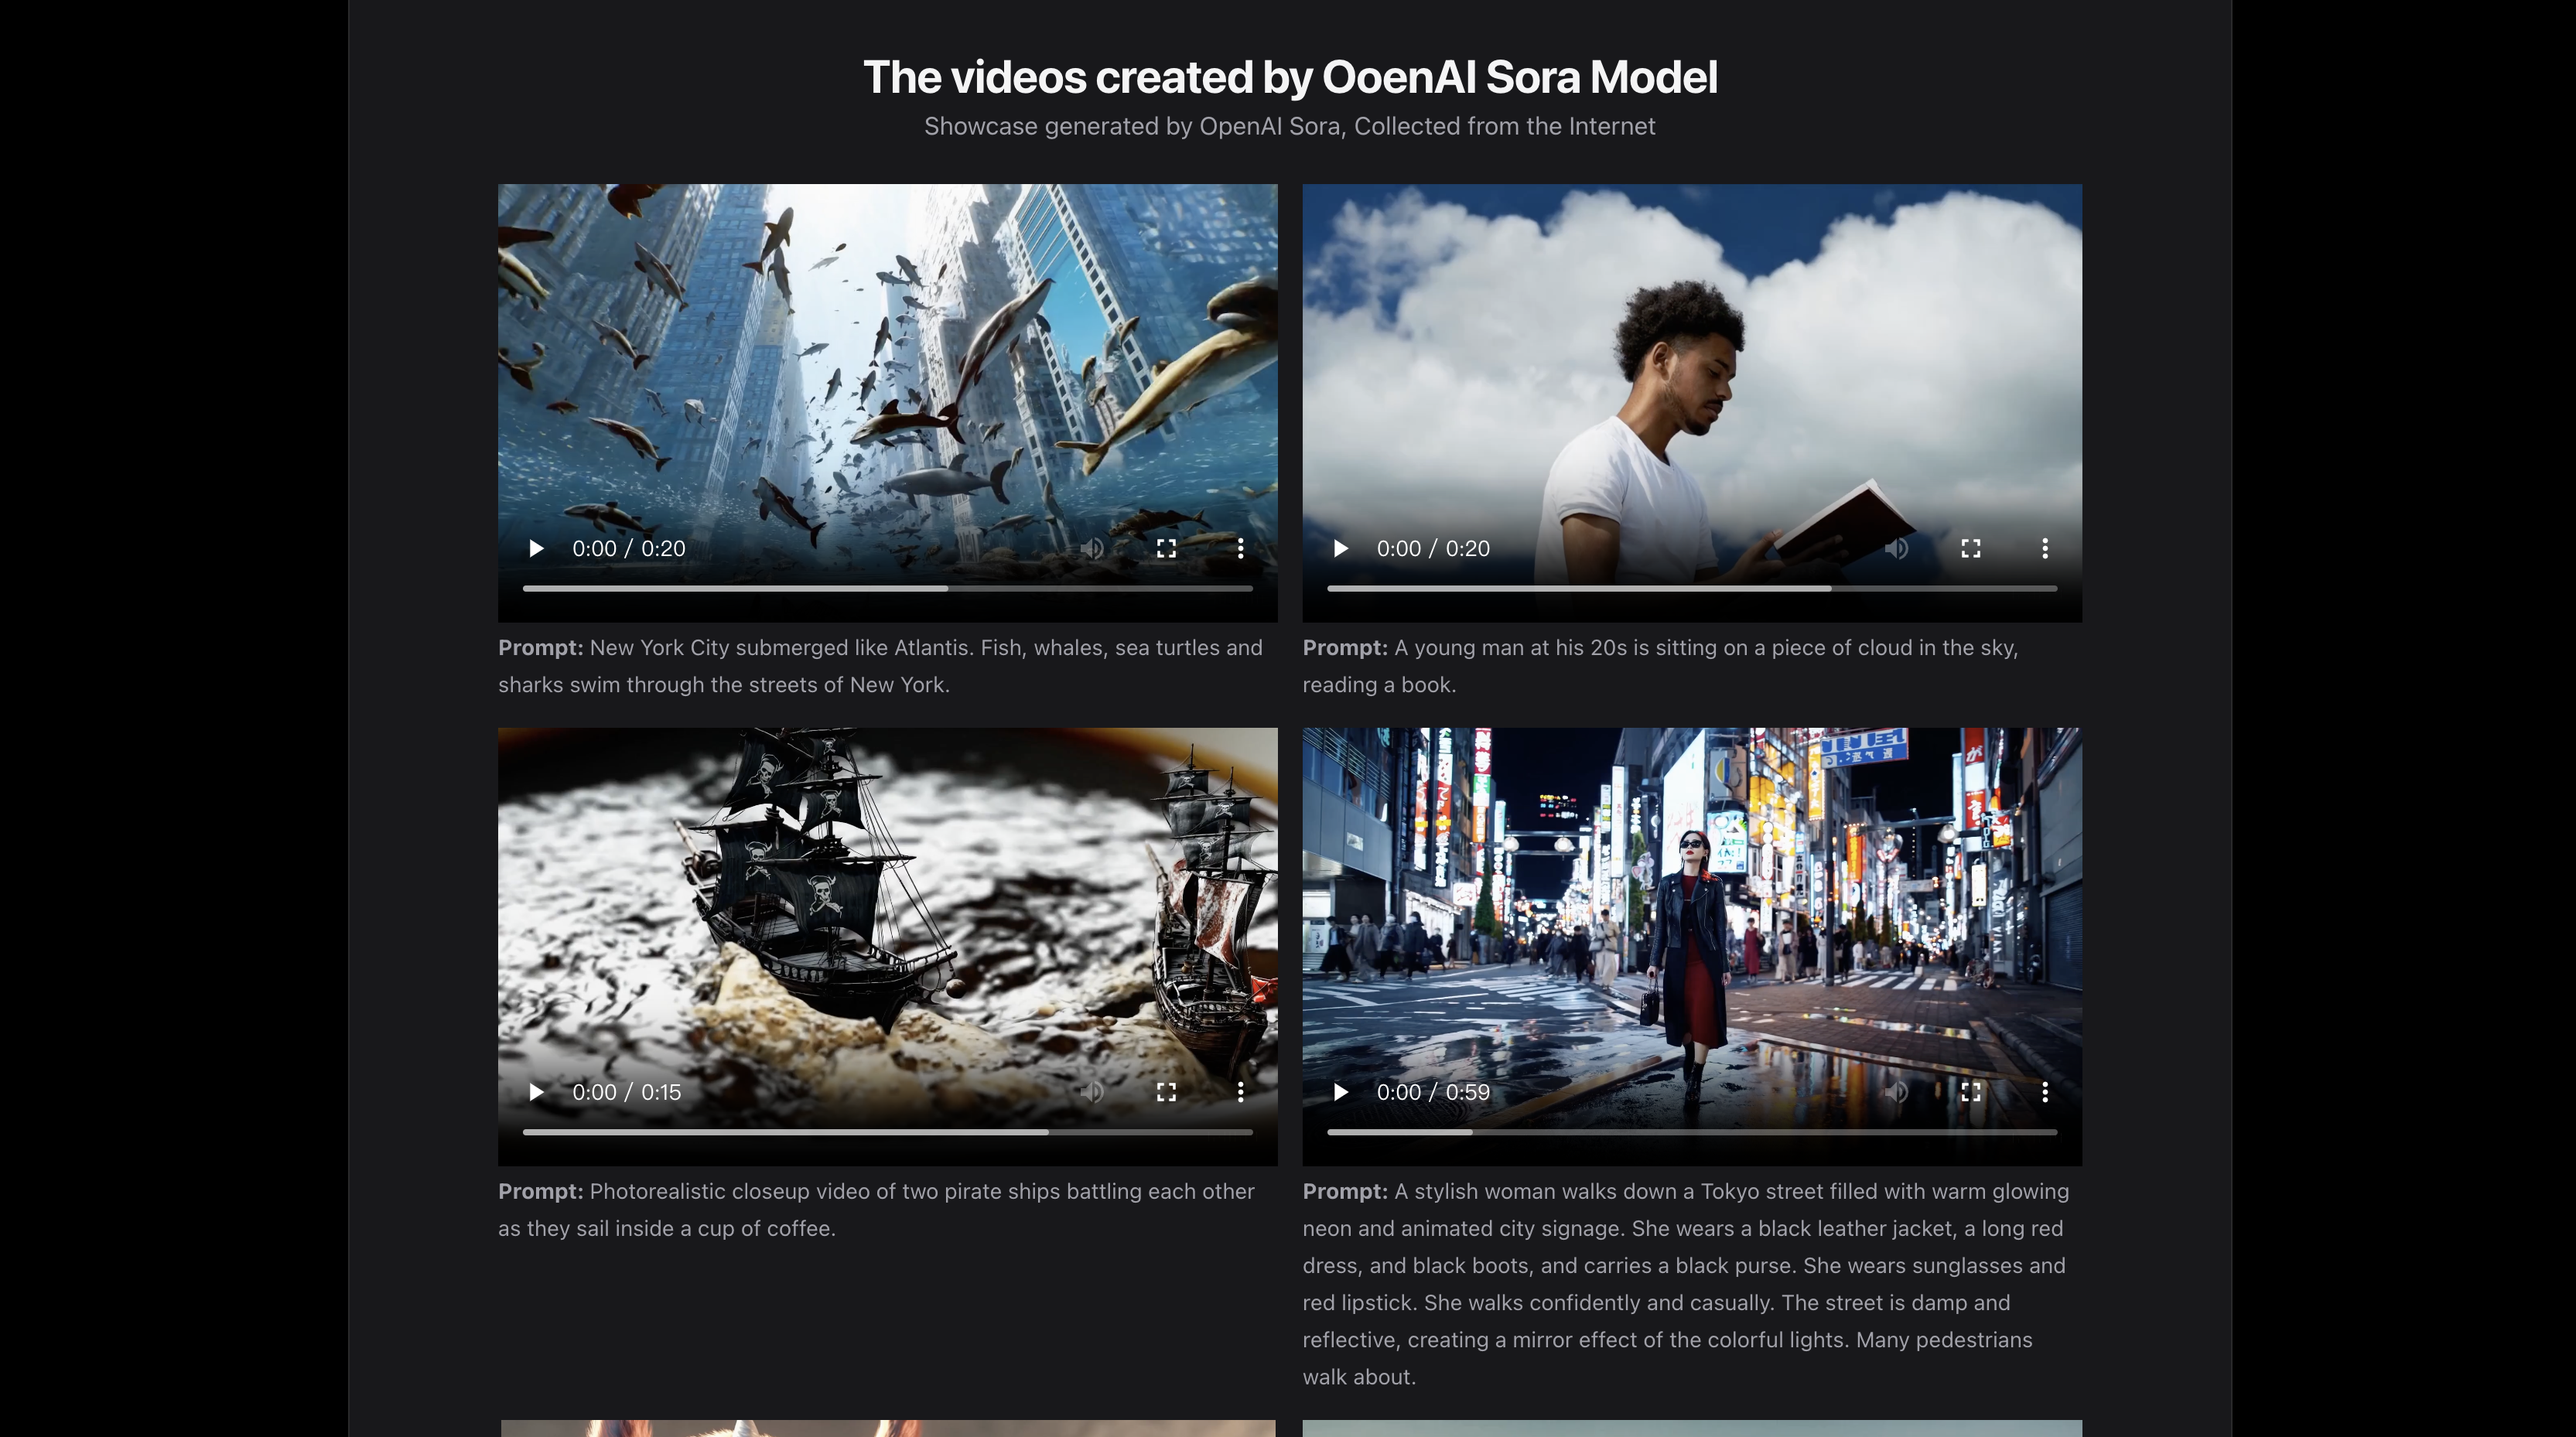
Task: Click the page heading about Sora Model
Action: (x=1289, y=77)
